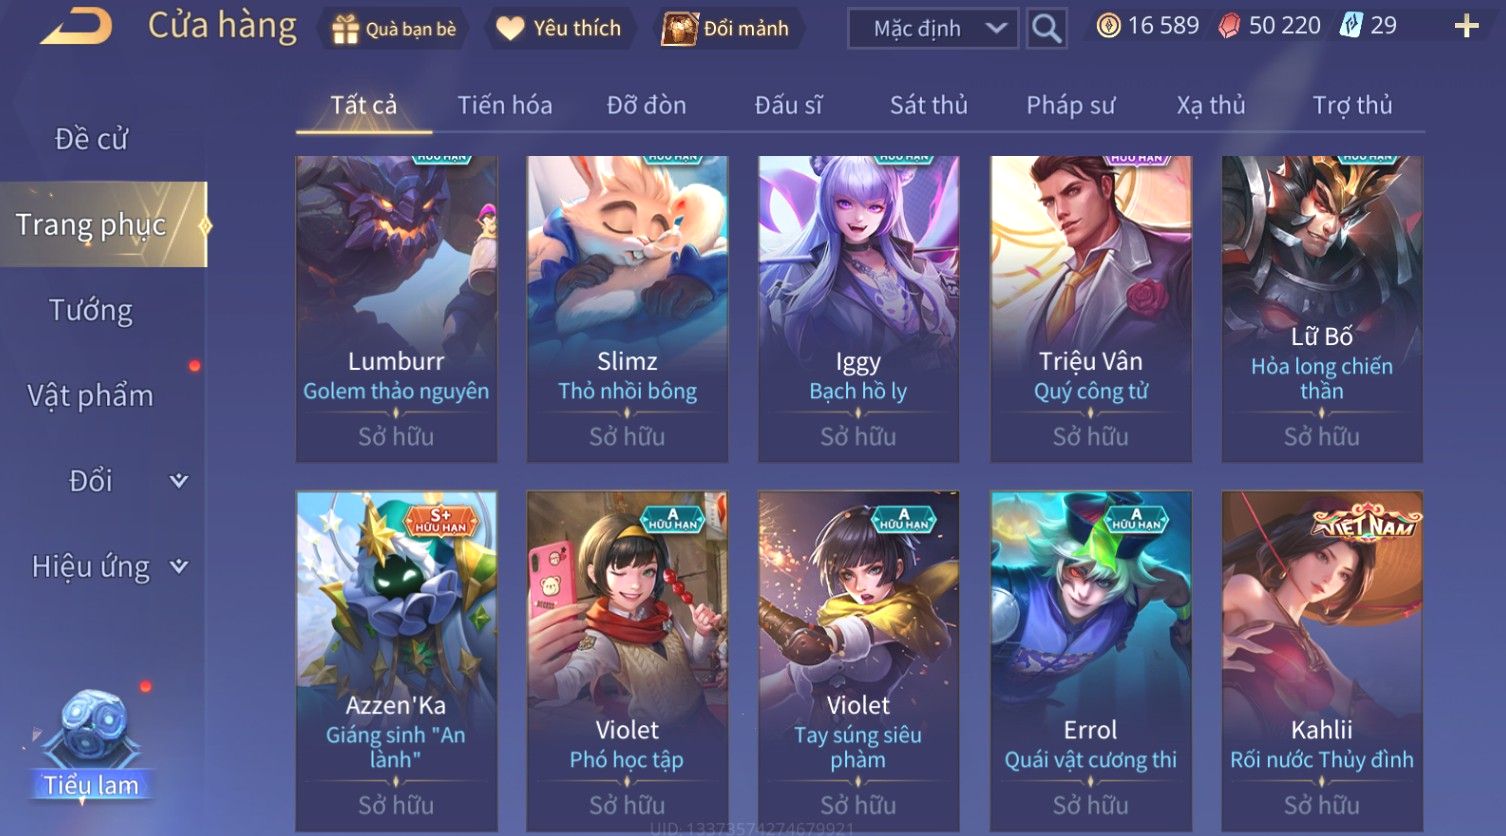The height and width of the screenshot is (836, 1506).
Task: Open Lumburr Golem thảo nguyên skin card
Action: pos(396,308)
